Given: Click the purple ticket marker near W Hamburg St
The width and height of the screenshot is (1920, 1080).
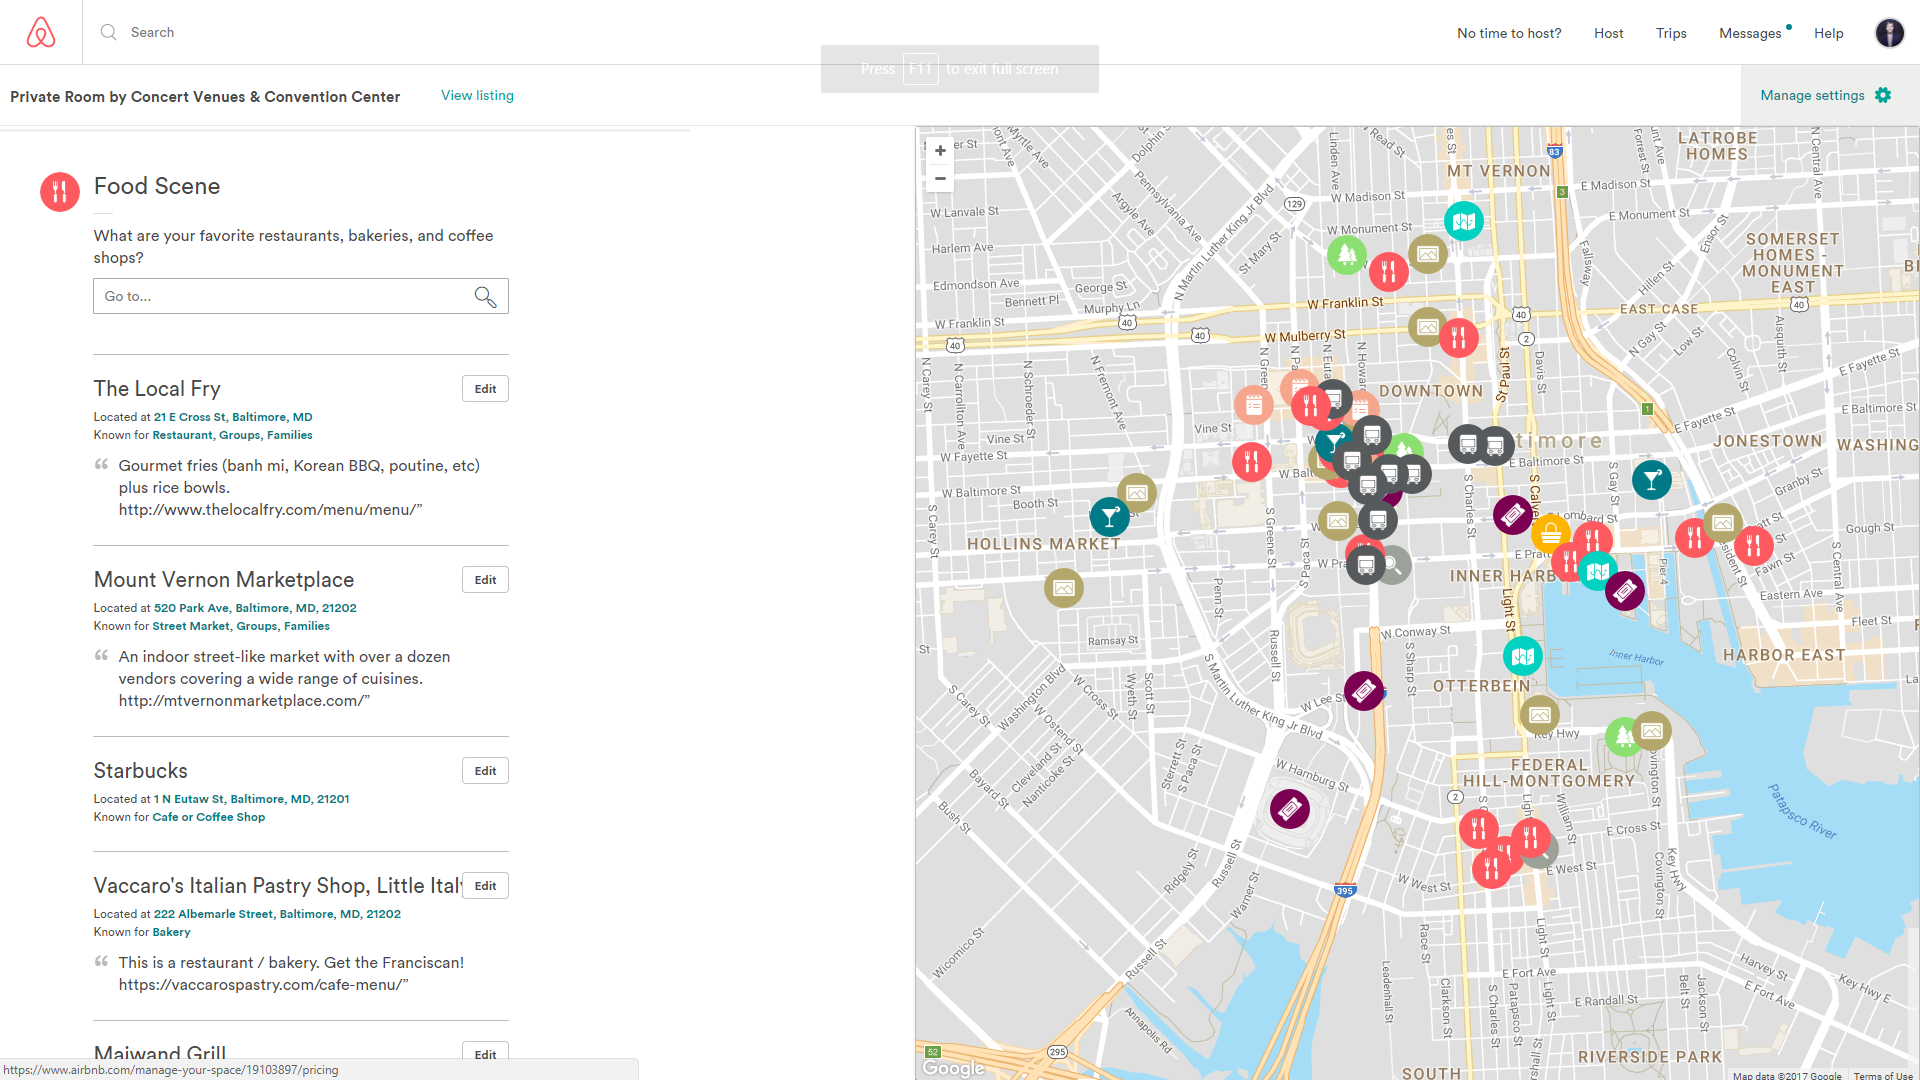Looking at the screenshot, I should click(1289, 808).
